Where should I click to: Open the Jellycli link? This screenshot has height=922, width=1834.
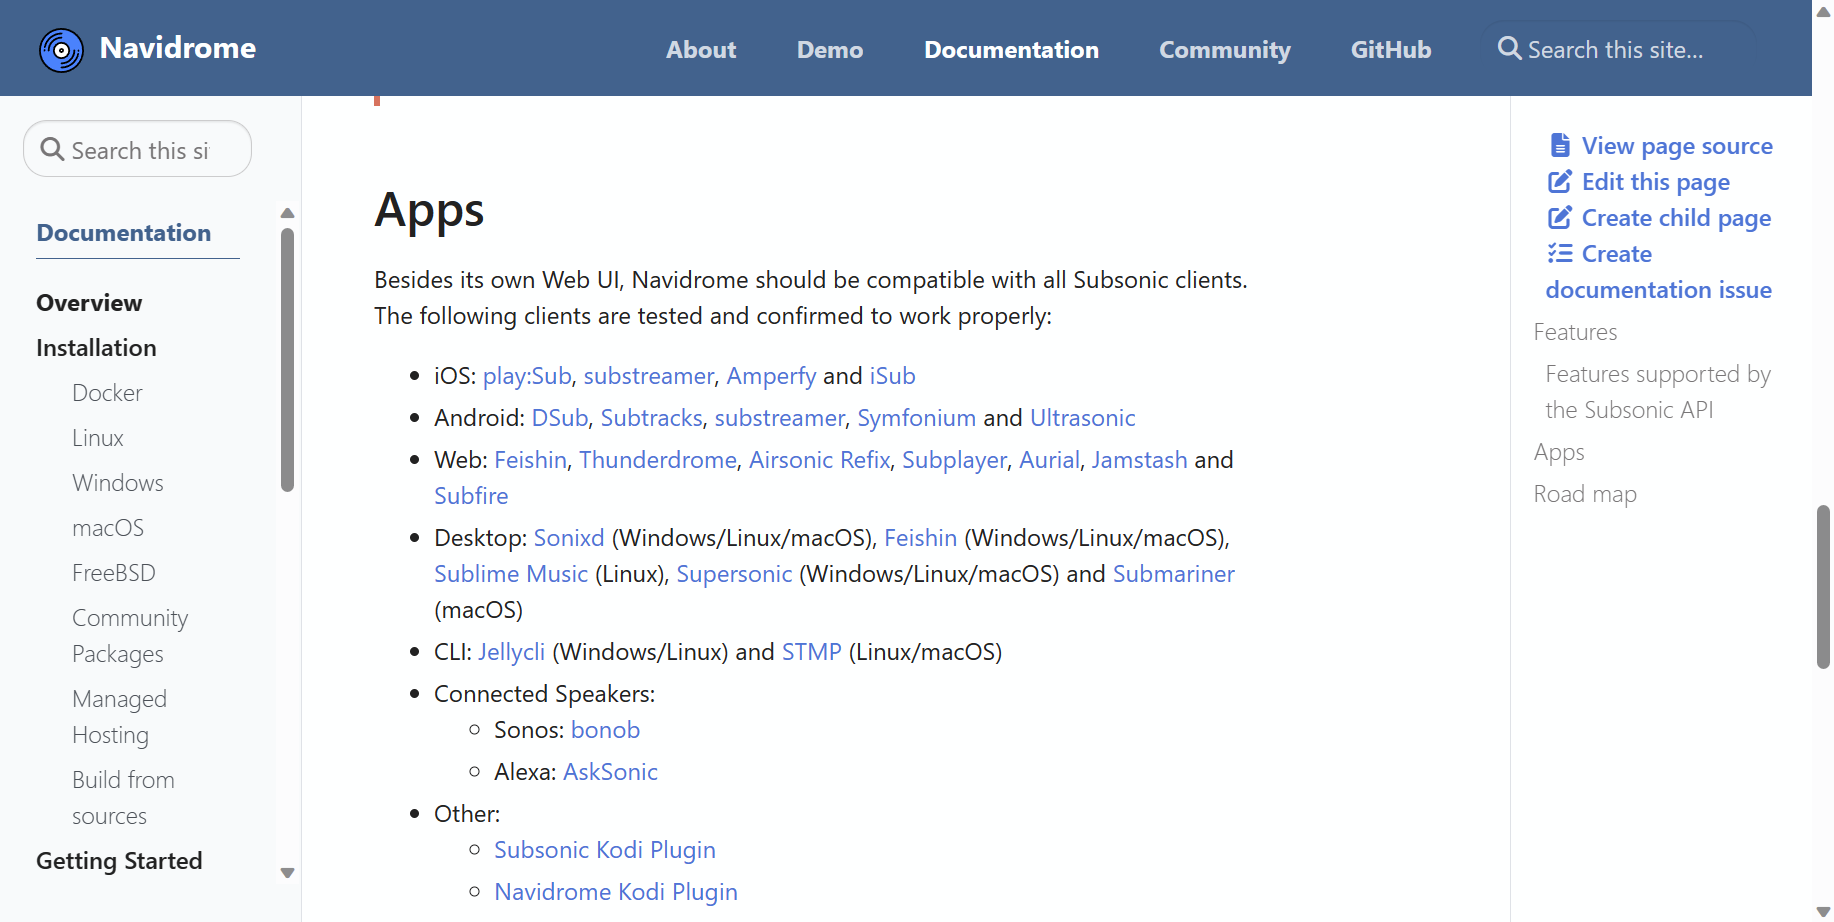[x=511, y=652]
